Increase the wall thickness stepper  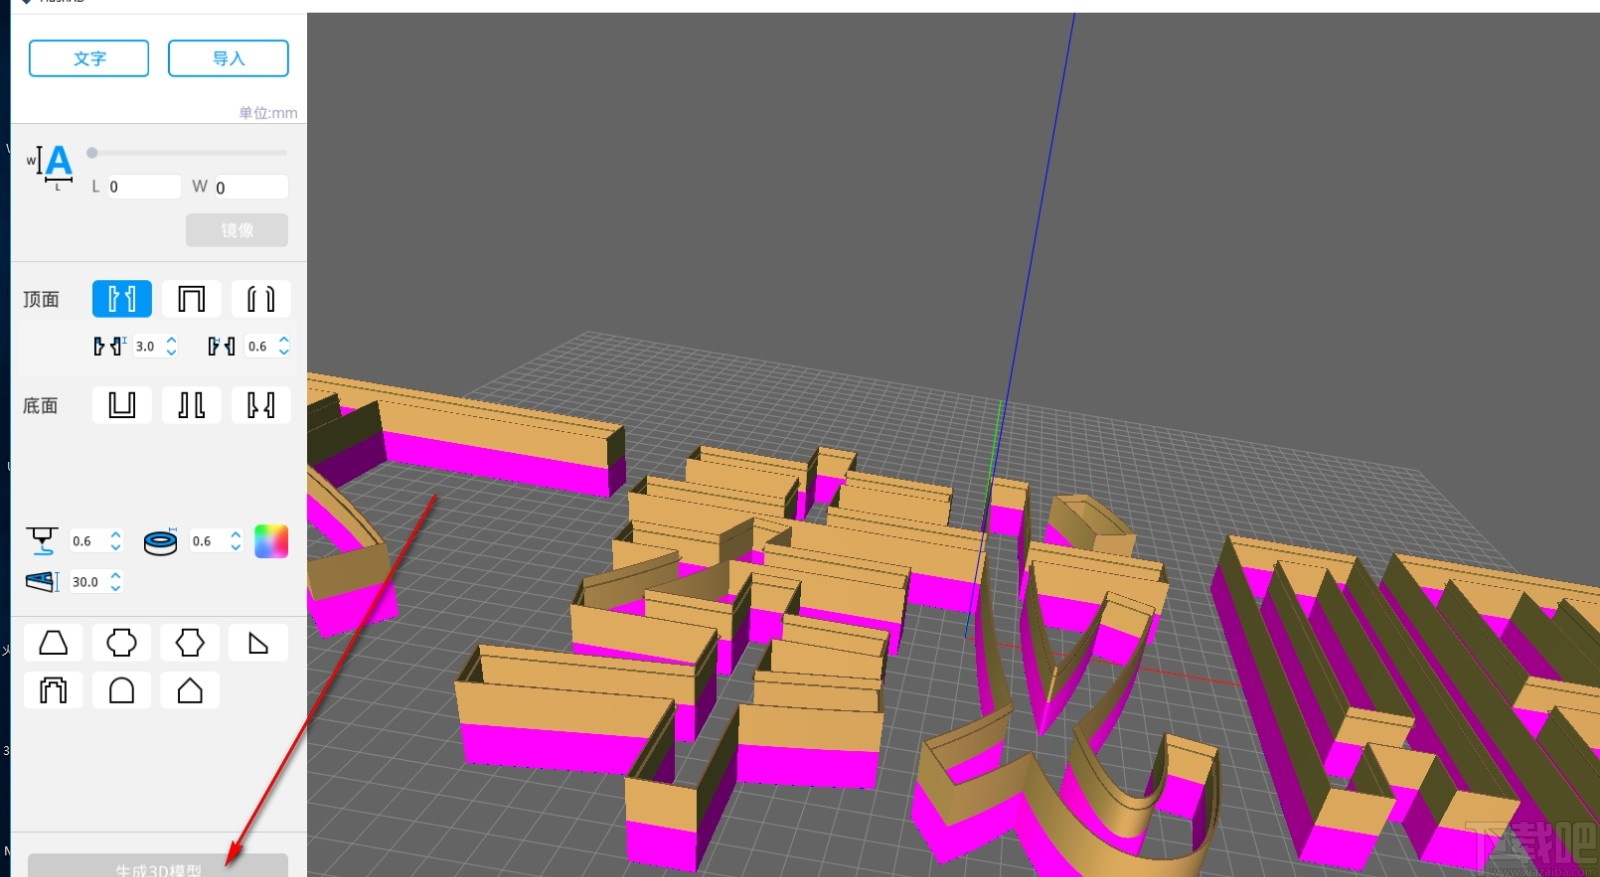click(235, 535)
